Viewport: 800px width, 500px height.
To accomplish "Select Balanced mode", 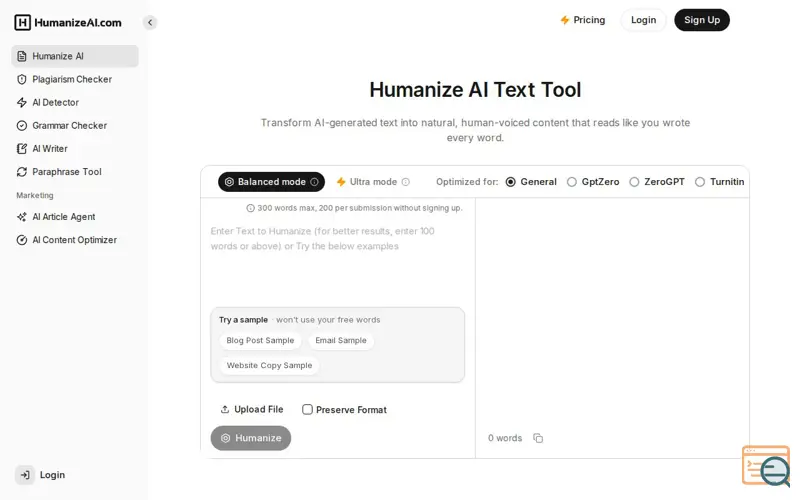I will pyautogui.click(x=271, y=182).
